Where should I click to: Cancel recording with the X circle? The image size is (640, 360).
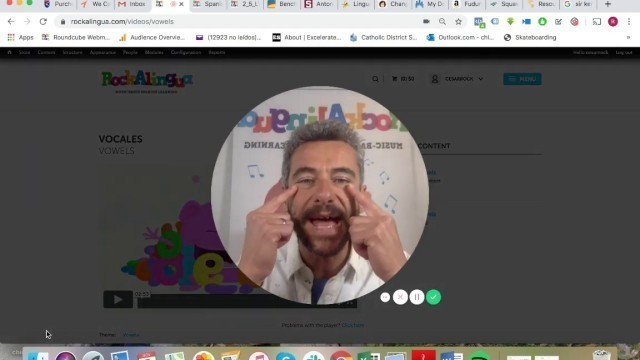click(400, 297)
